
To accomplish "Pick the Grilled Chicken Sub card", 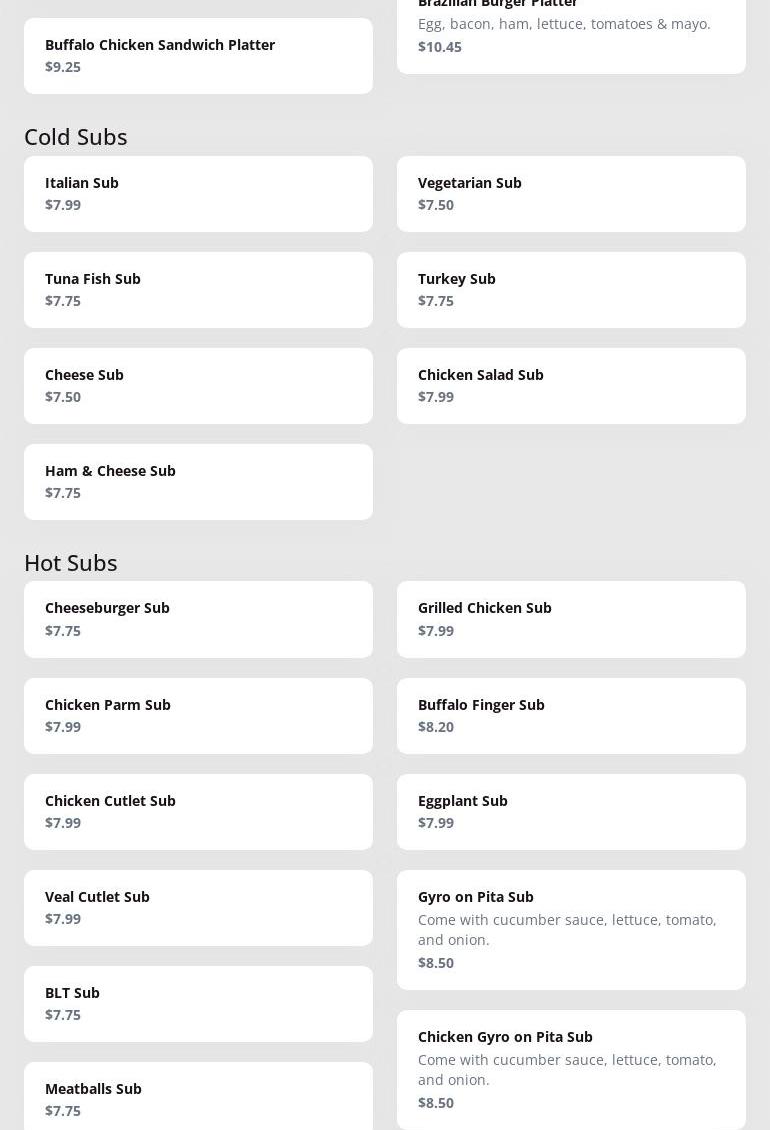I will pyautogui.click(x=571, y=619).
